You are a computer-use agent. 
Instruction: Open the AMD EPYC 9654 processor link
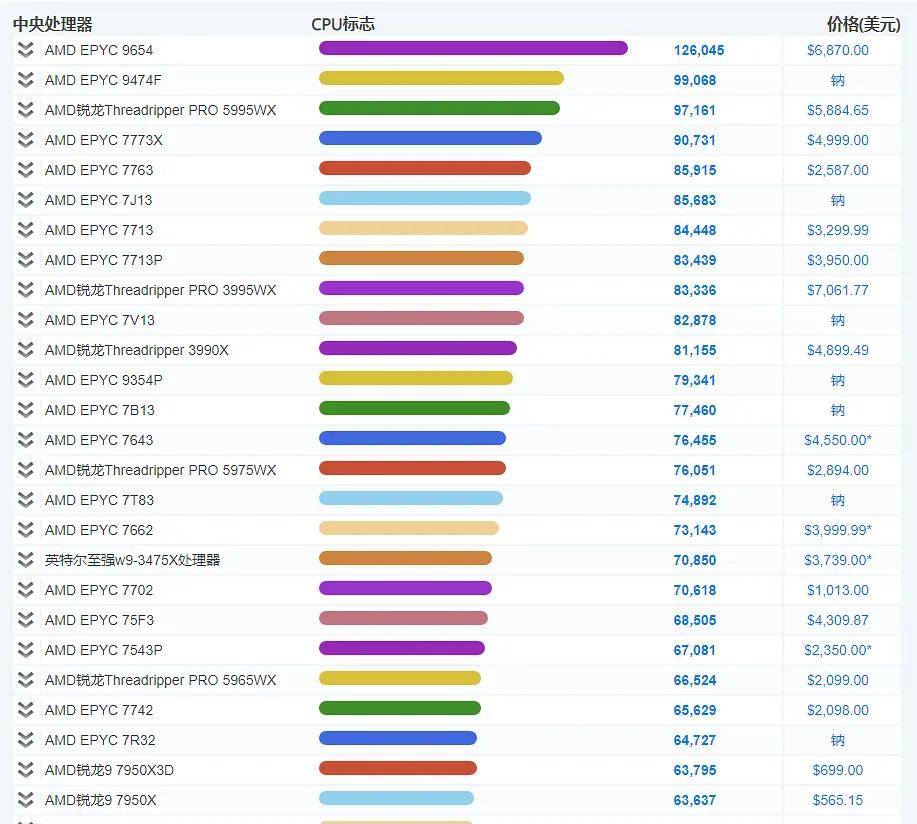pos(99,50)
